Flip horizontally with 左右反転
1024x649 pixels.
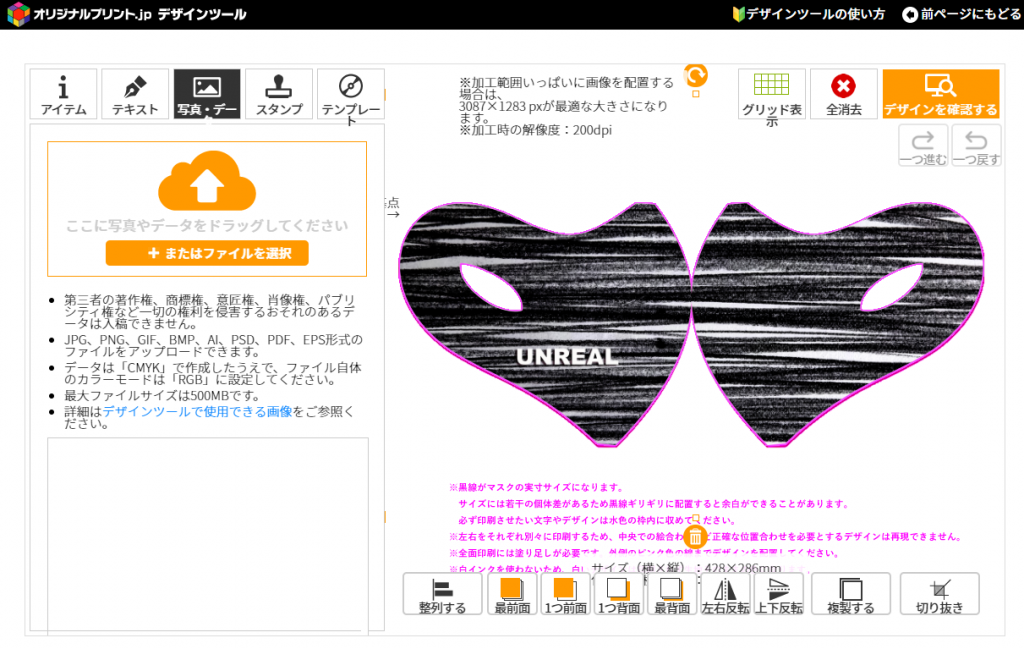tap(725, 594)
